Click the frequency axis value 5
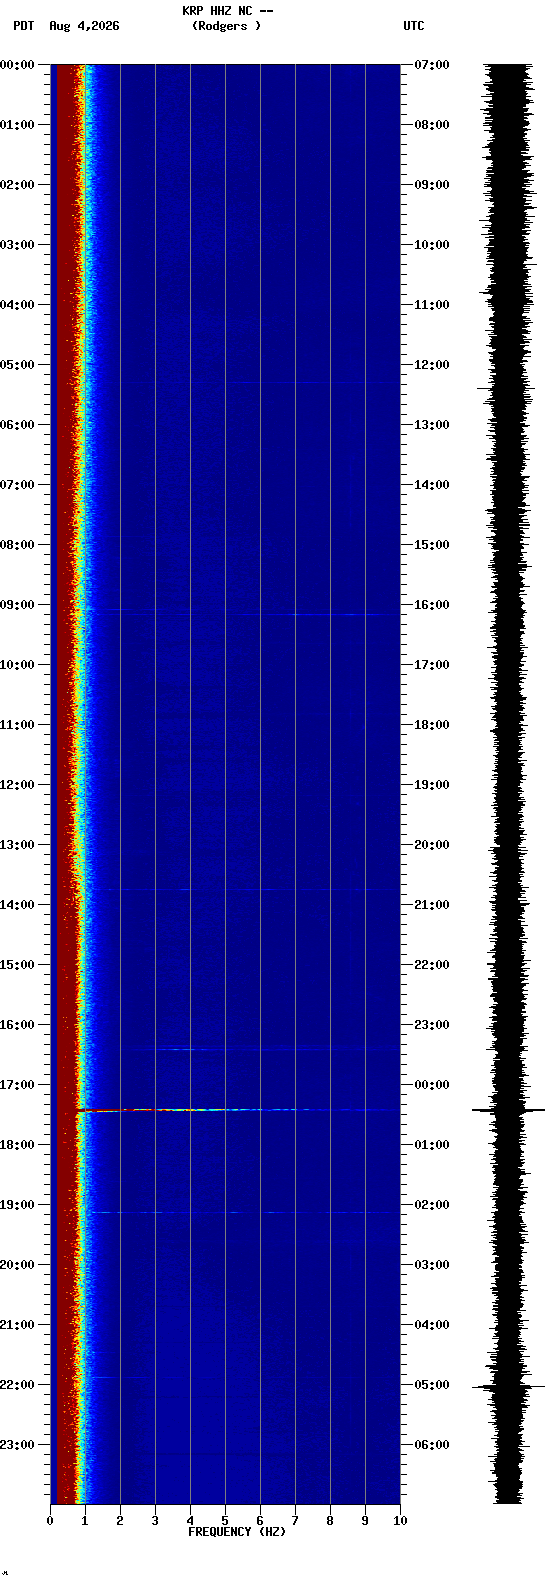This screenshot has width=552, height=1584. (x=225, y=1521)
